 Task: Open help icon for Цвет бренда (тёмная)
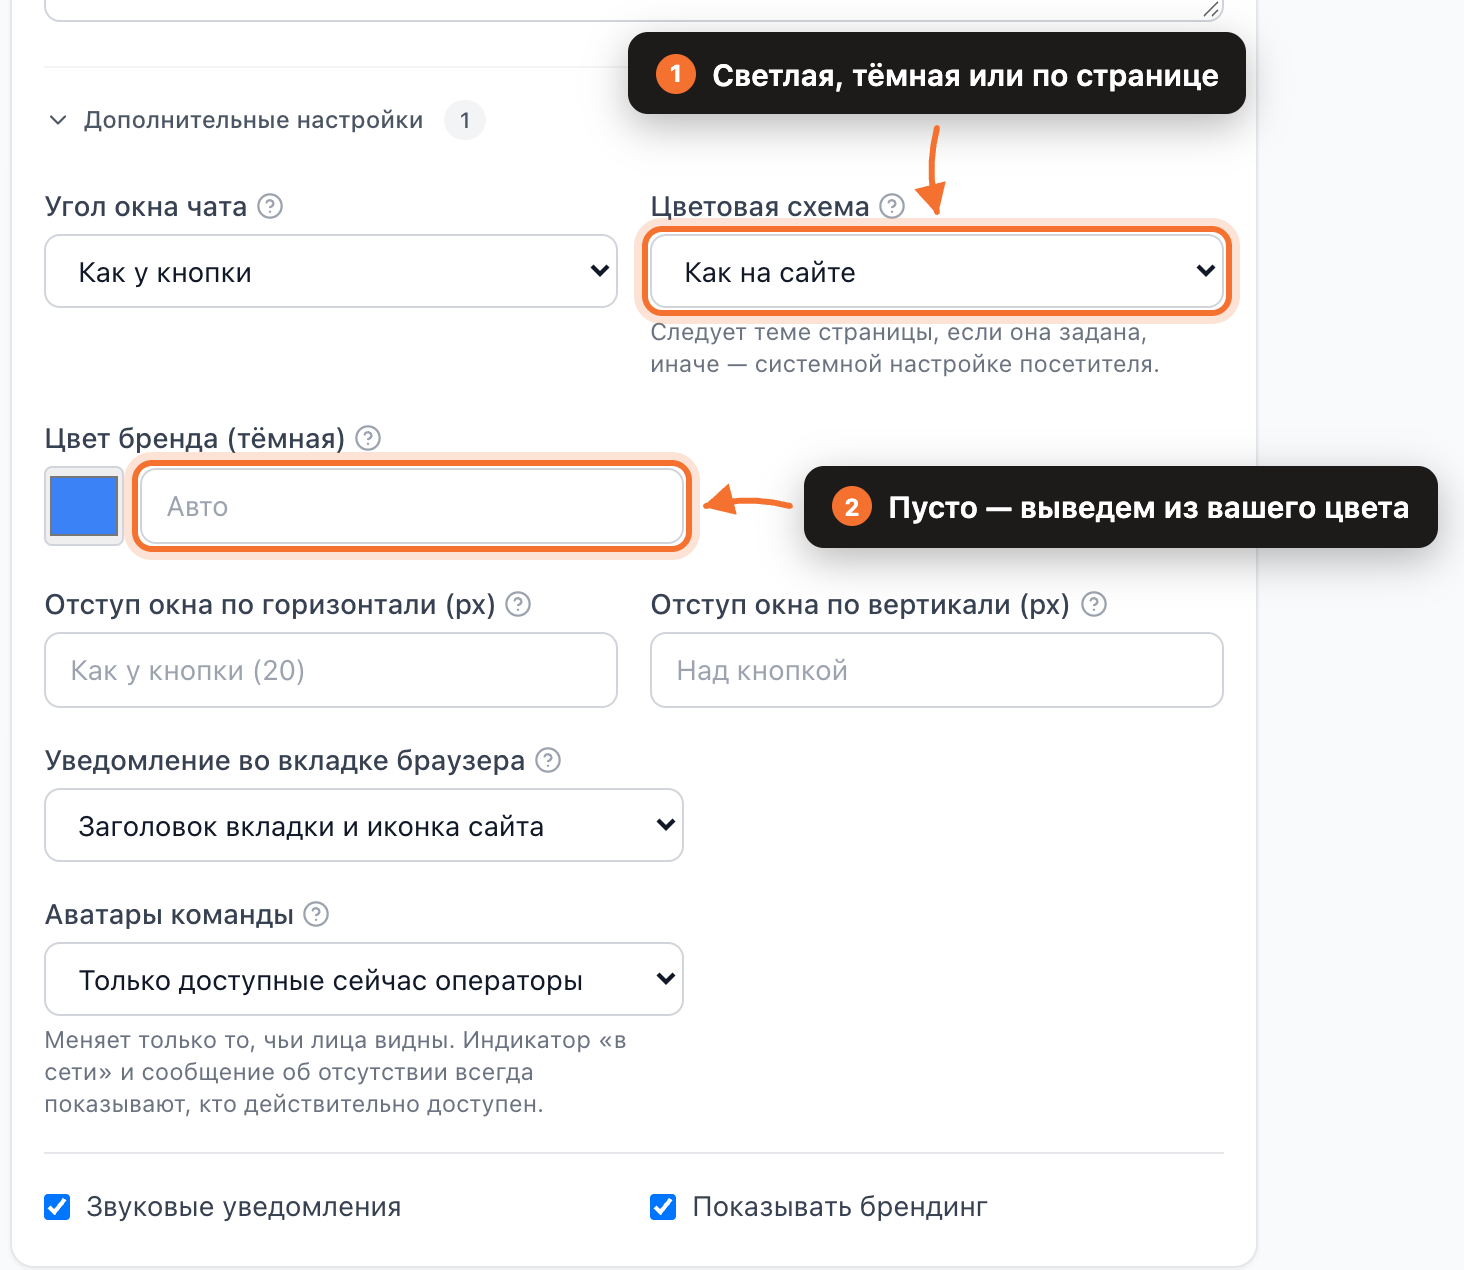click(x=368, y=438)
